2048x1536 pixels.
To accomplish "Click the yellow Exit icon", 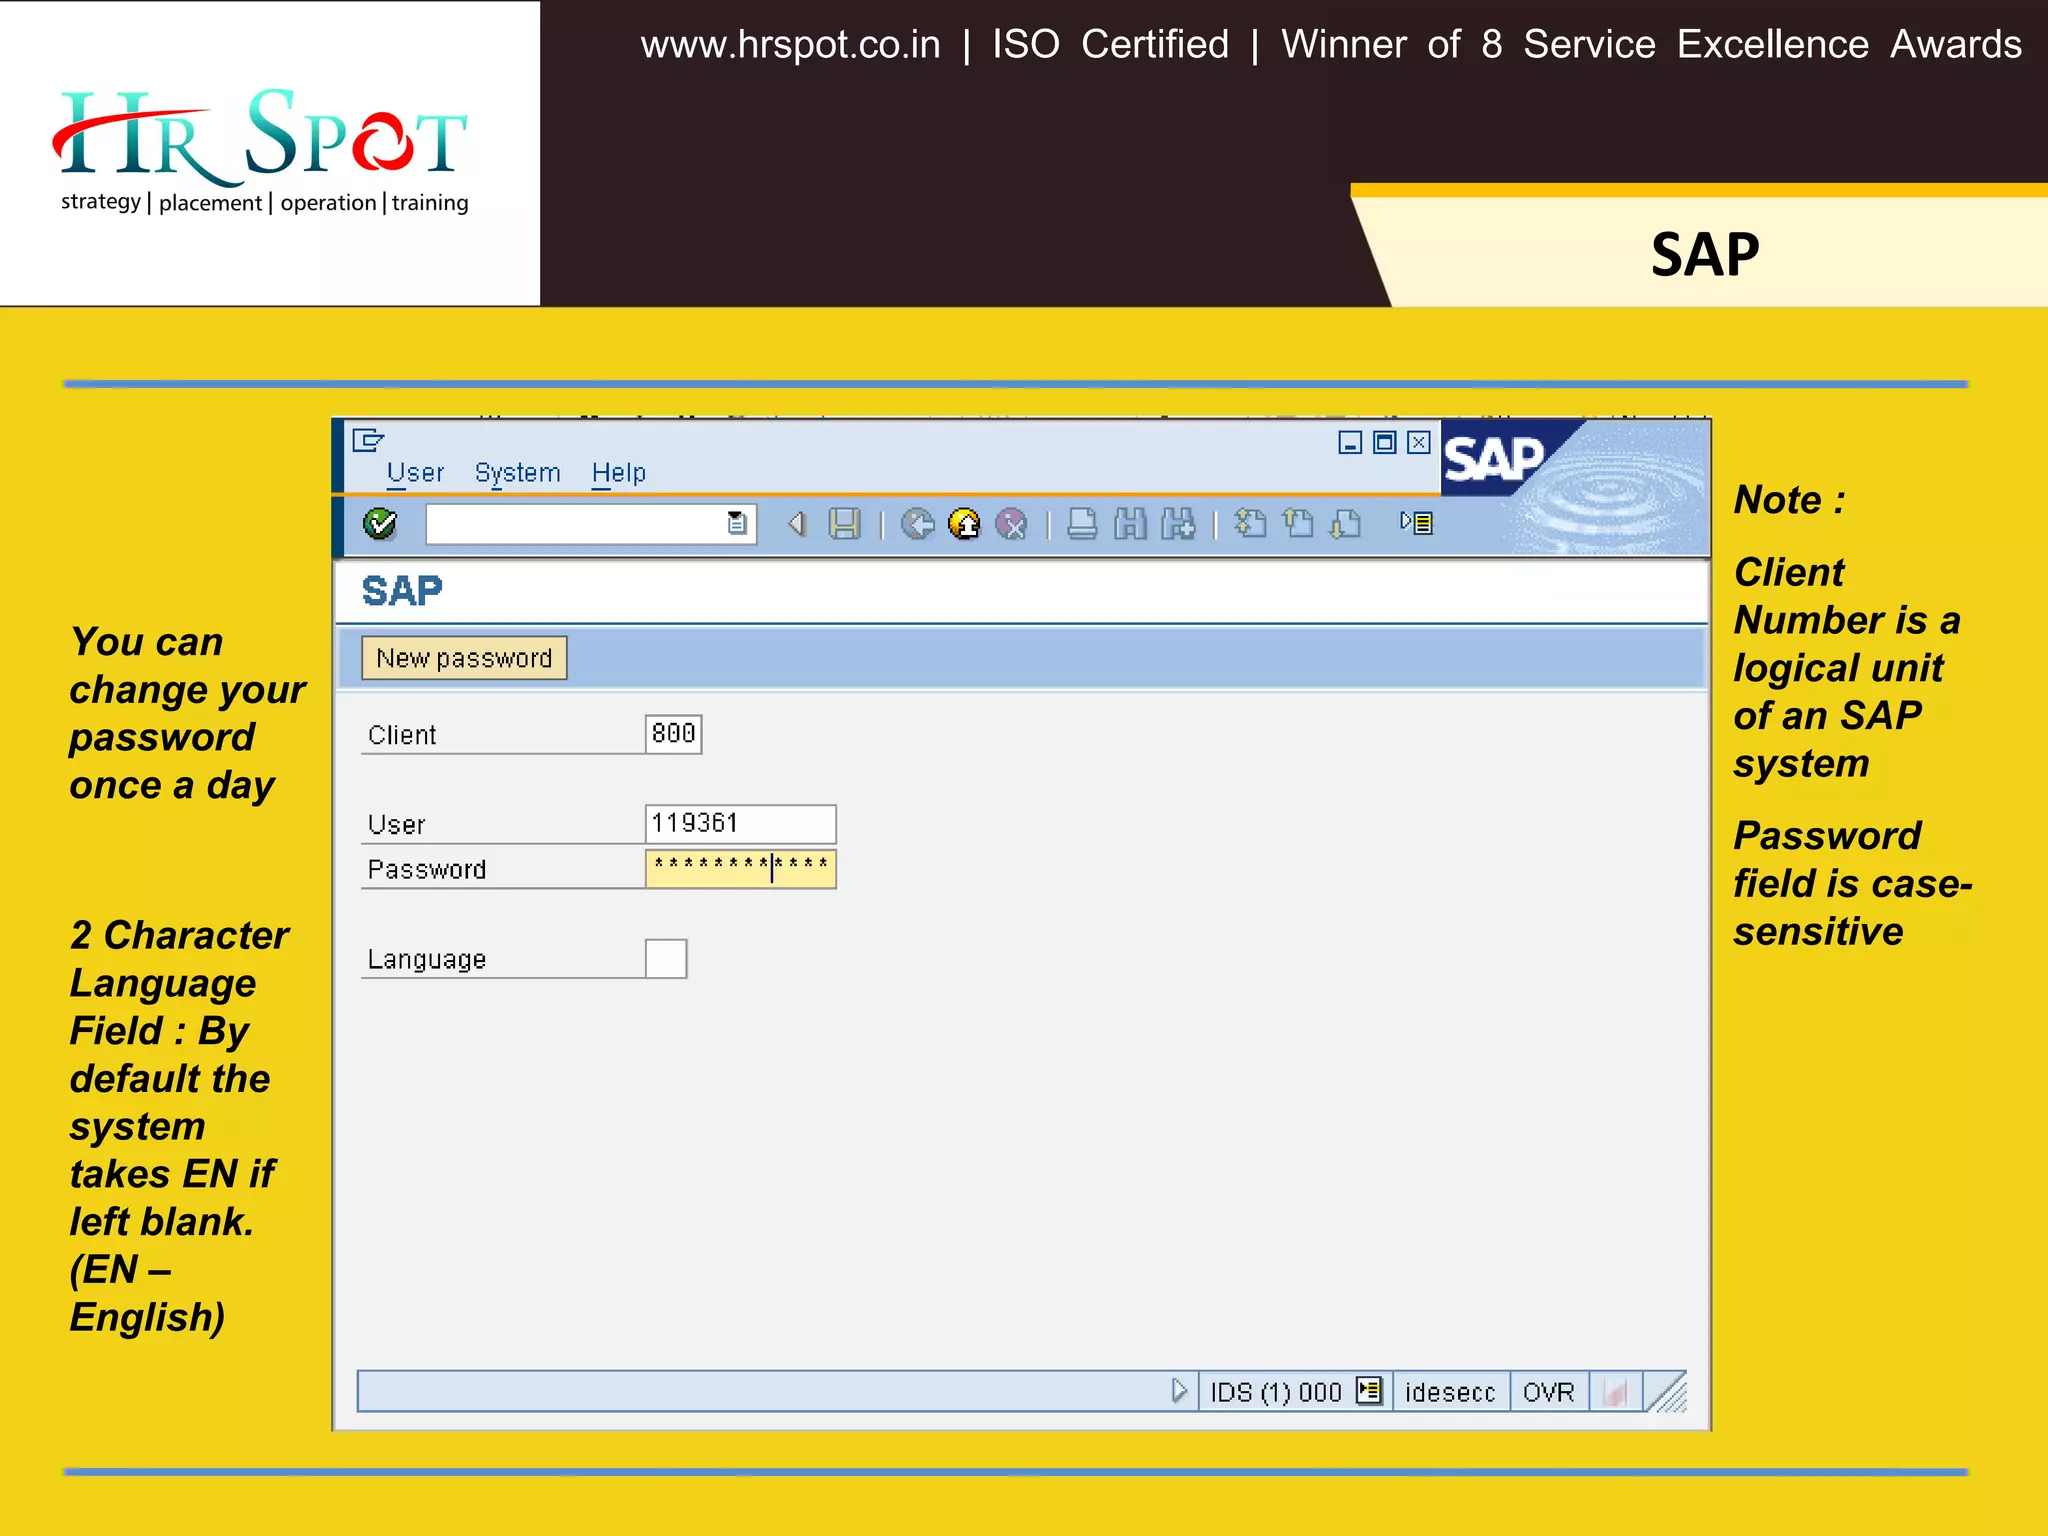I will [x=964, y=523].
